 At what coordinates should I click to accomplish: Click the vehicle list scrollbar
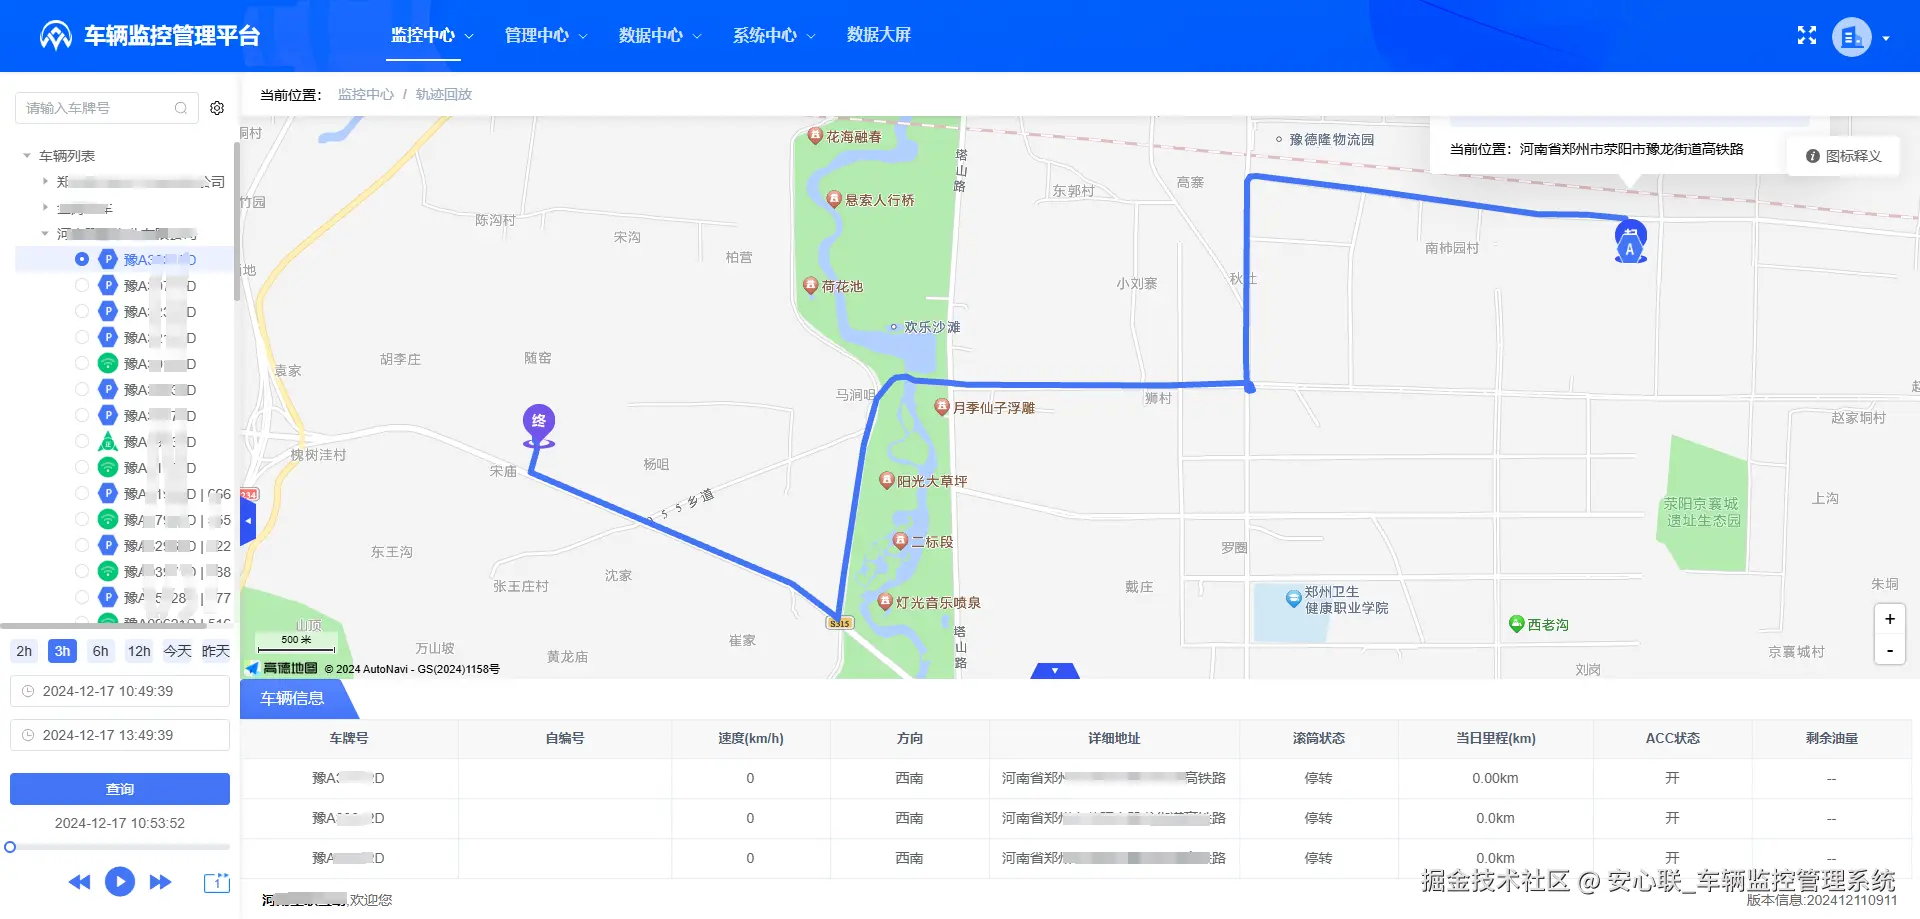point(236,220)
